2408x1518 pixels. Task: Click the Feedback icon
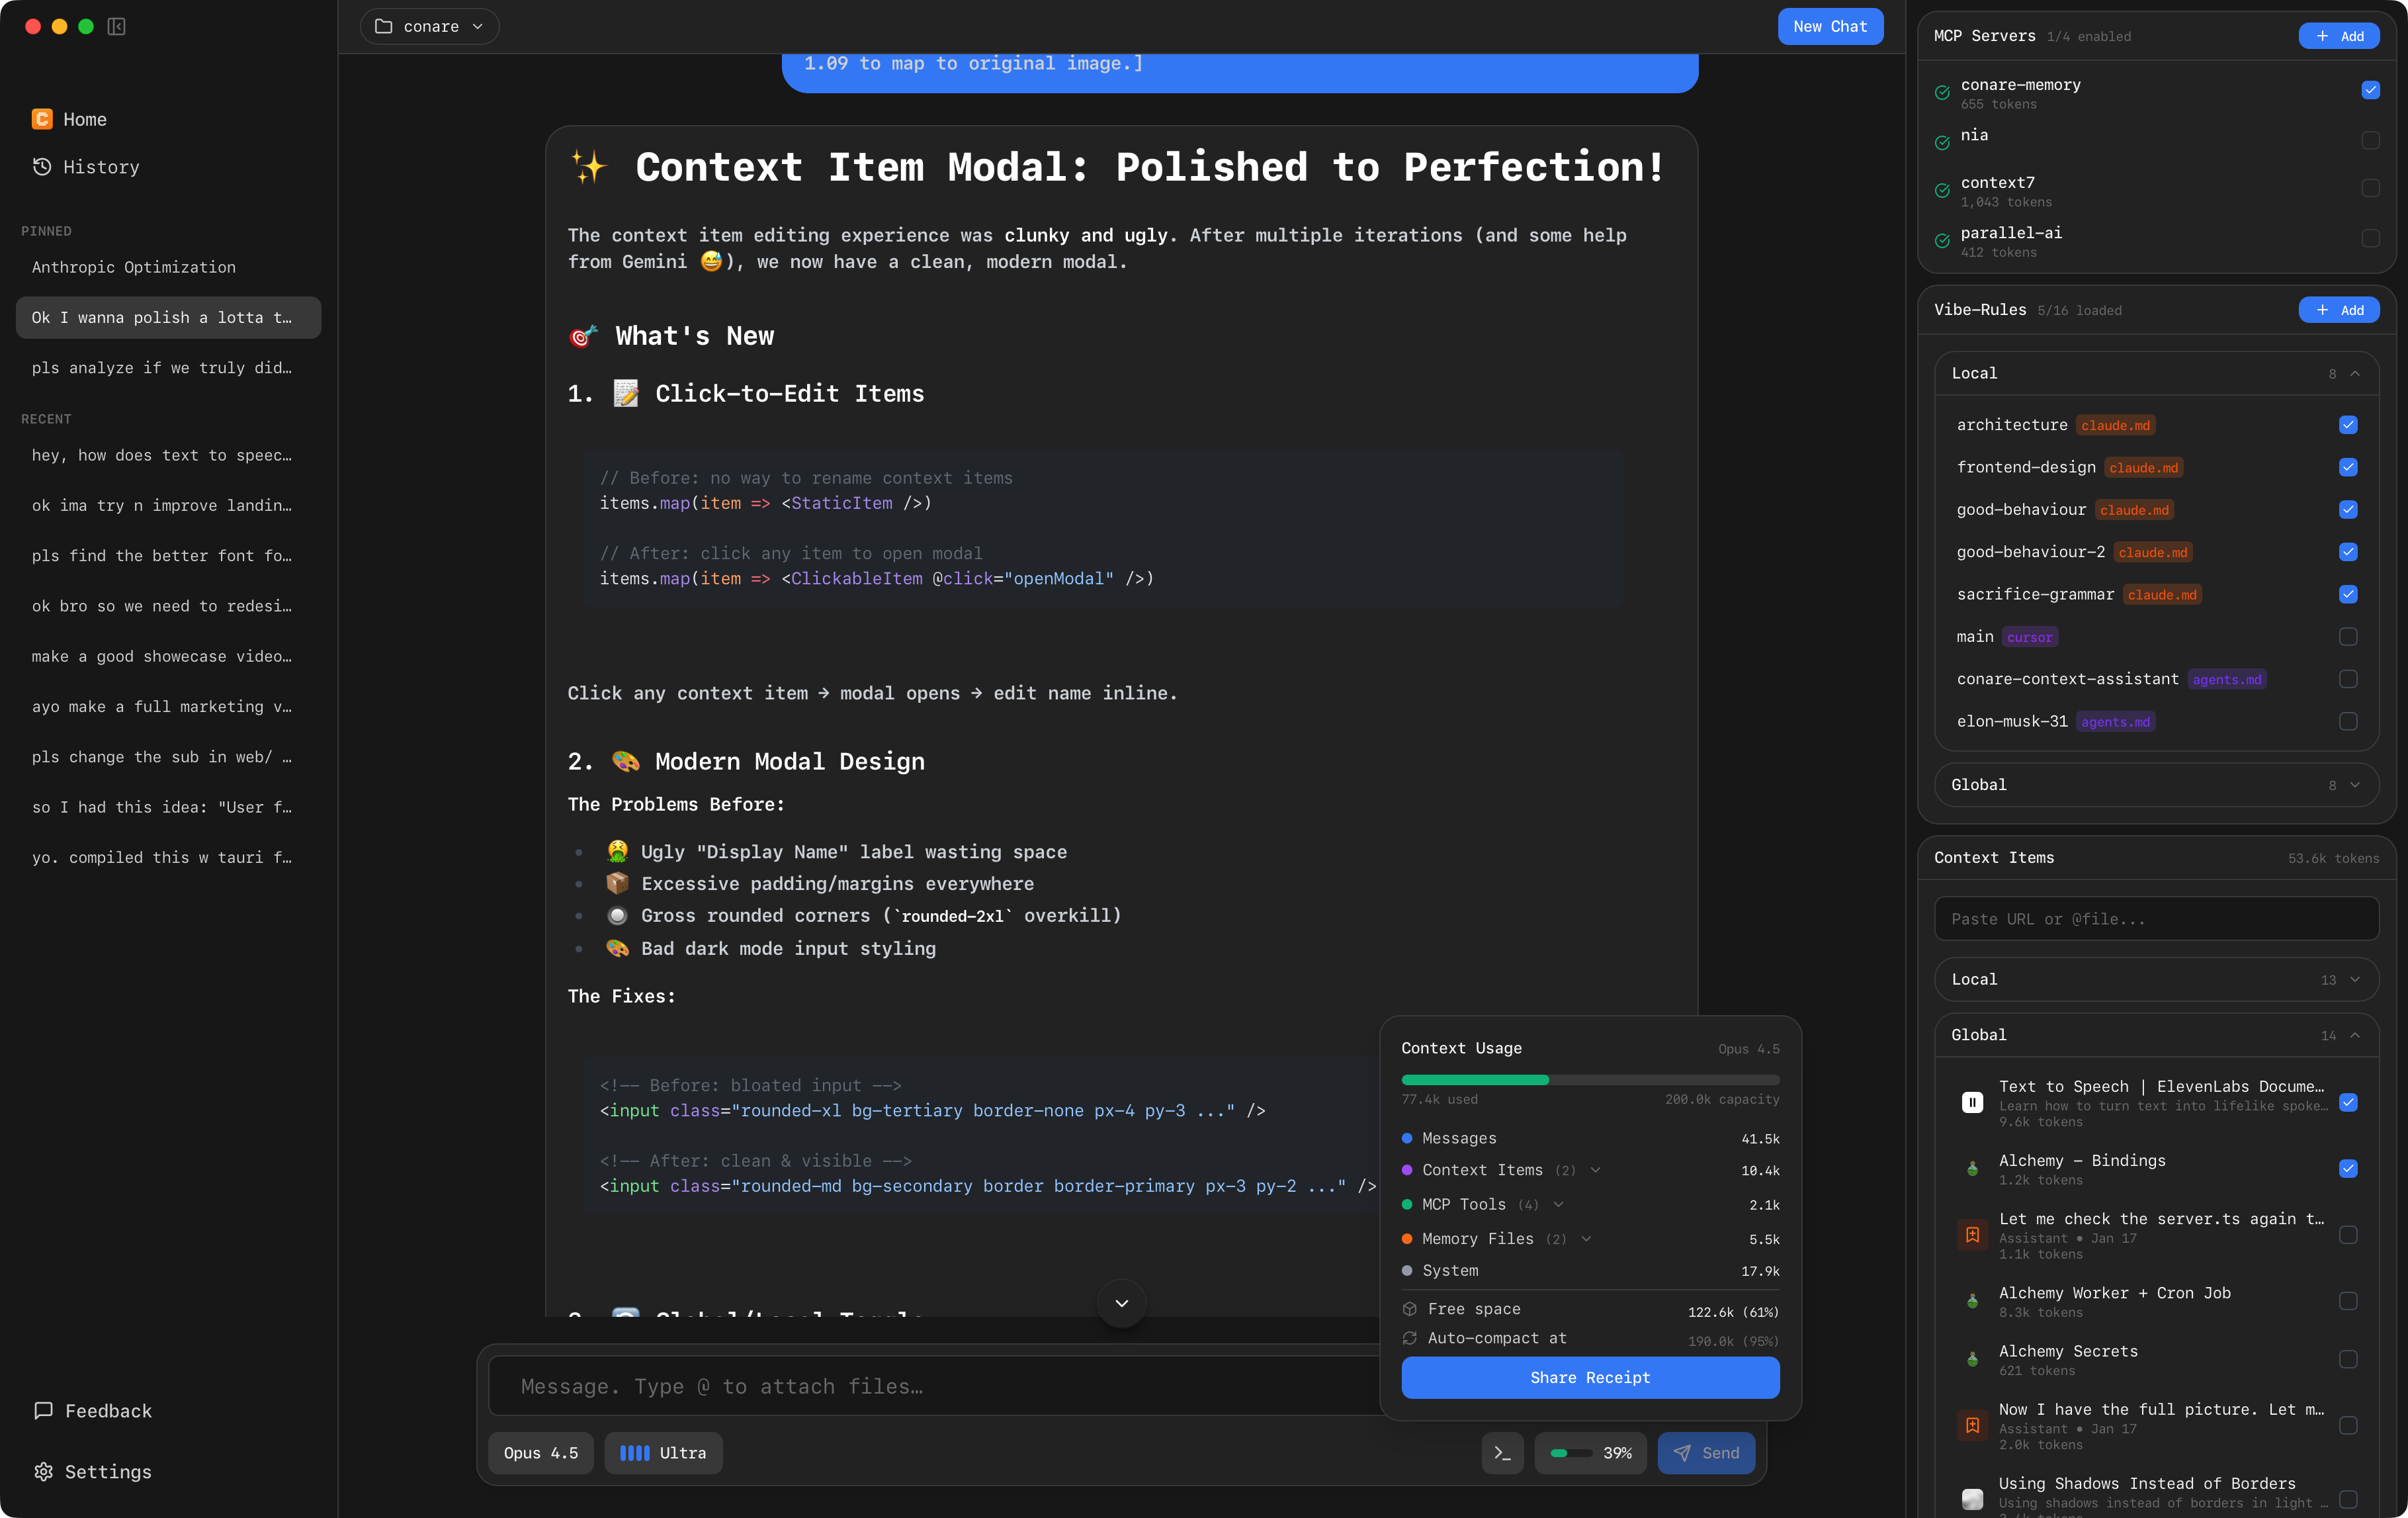click(43, 1411)
